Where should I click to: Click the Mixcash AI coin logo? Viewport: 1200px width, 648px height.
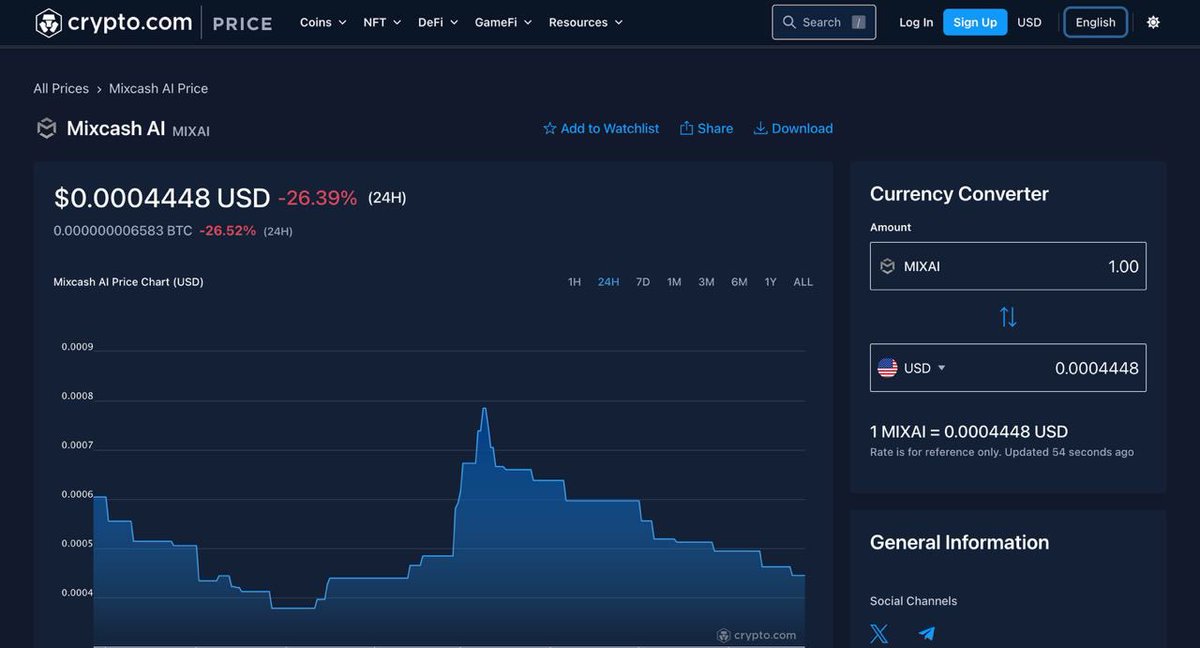click(46, 128)
